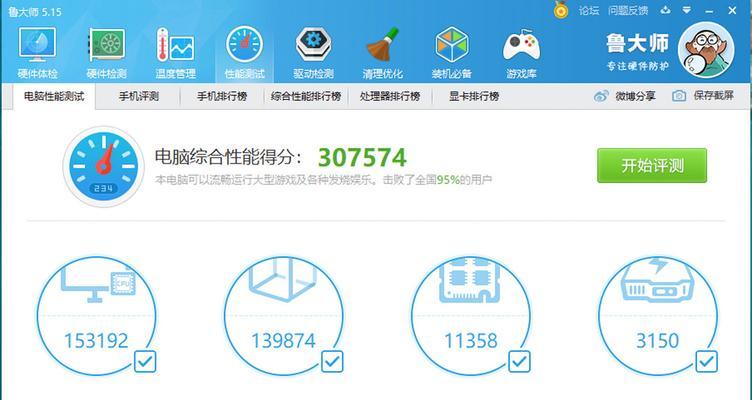The height and width of the screenshot is (400, 752).
Task: Click the camera screenshot icon
Action: point(679,96)
